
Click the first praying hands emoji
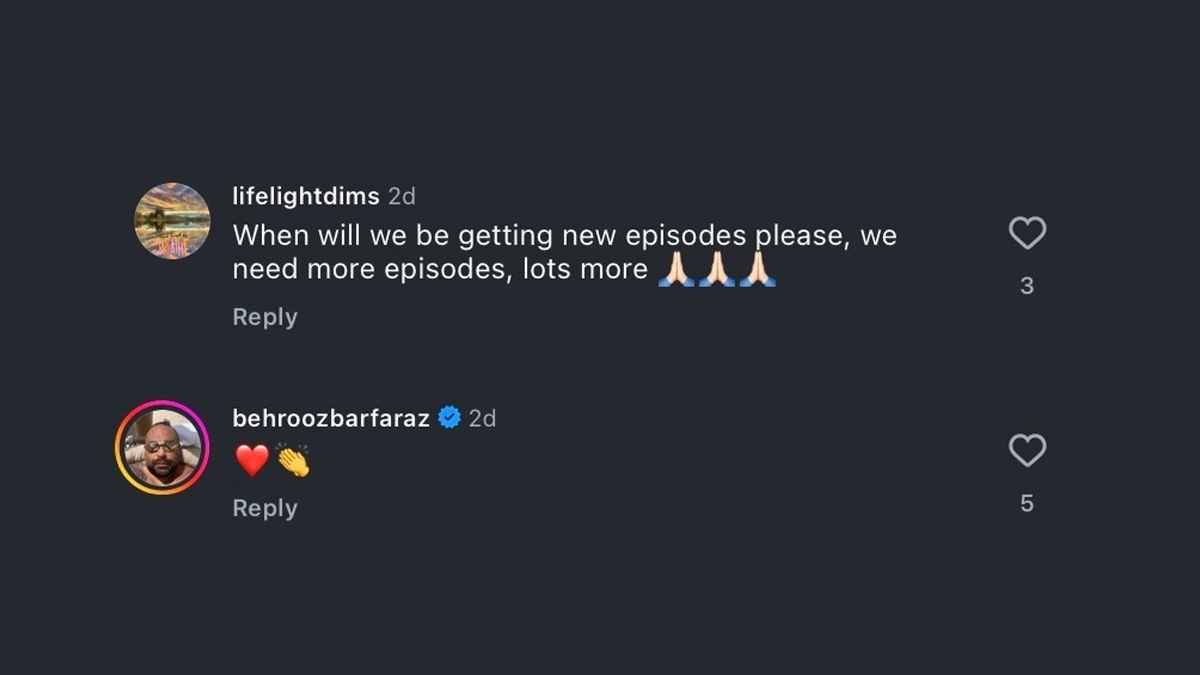pyautogui.click(x=676, y=269)
